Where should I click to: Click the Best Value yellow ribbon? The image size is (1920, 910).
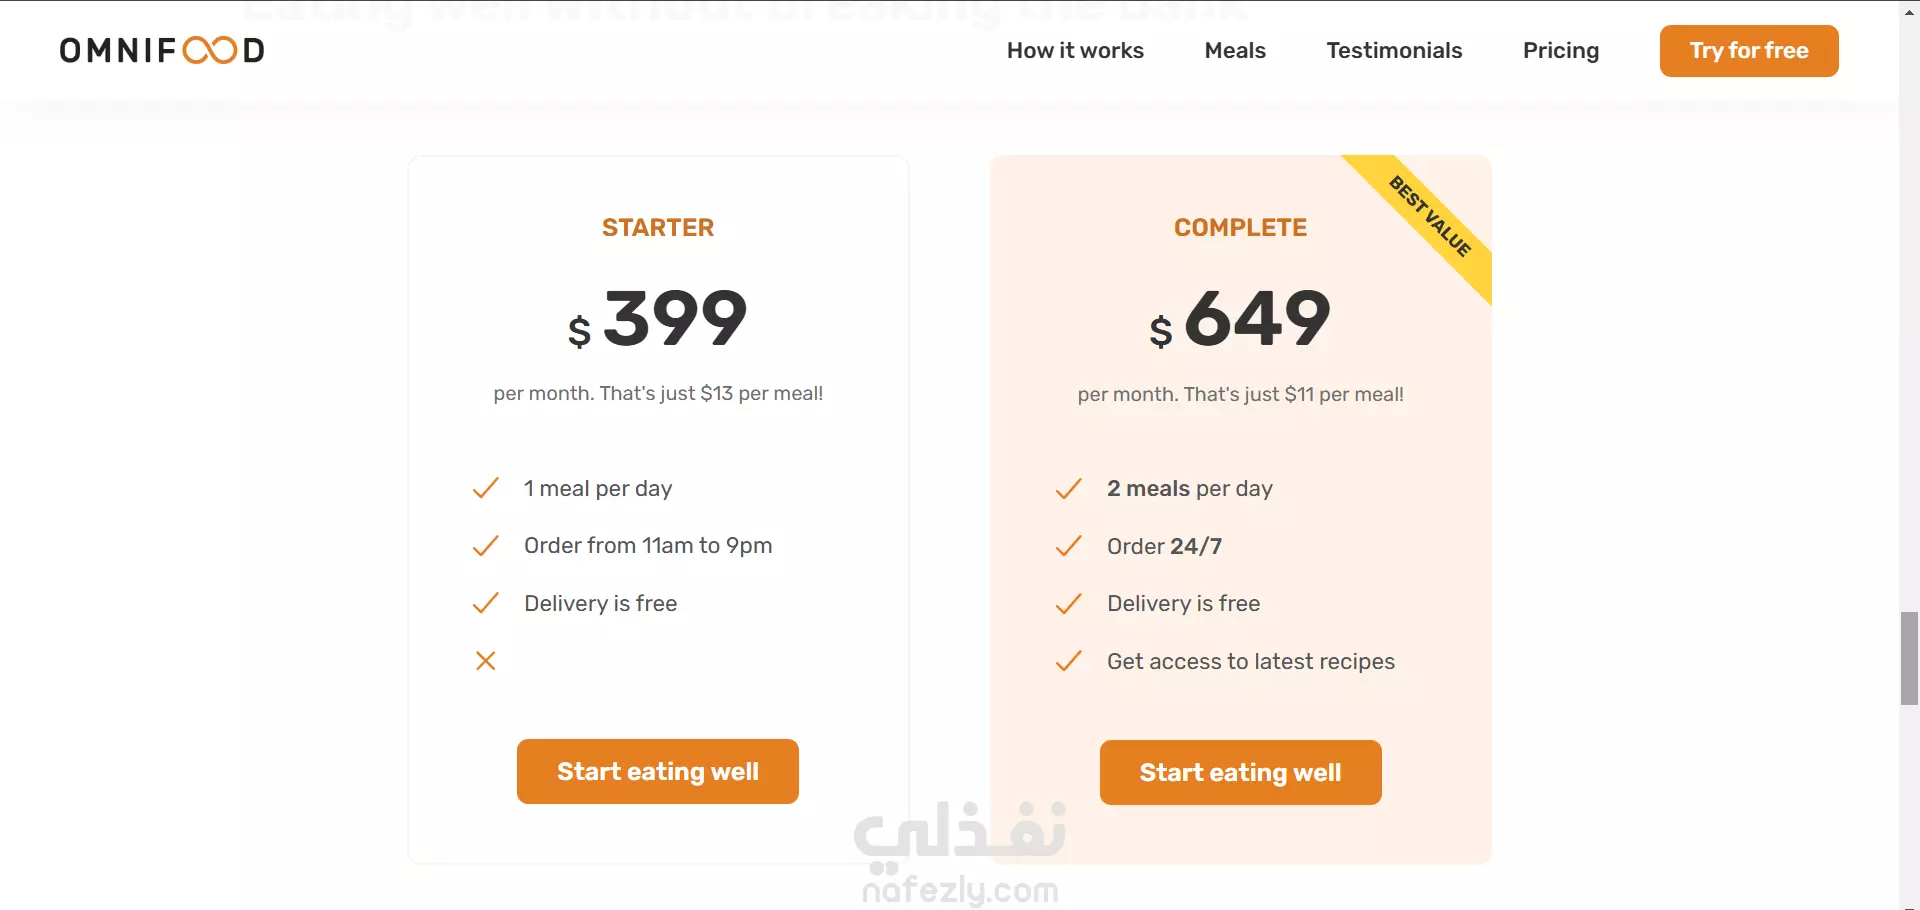[x=1430, y=216]
